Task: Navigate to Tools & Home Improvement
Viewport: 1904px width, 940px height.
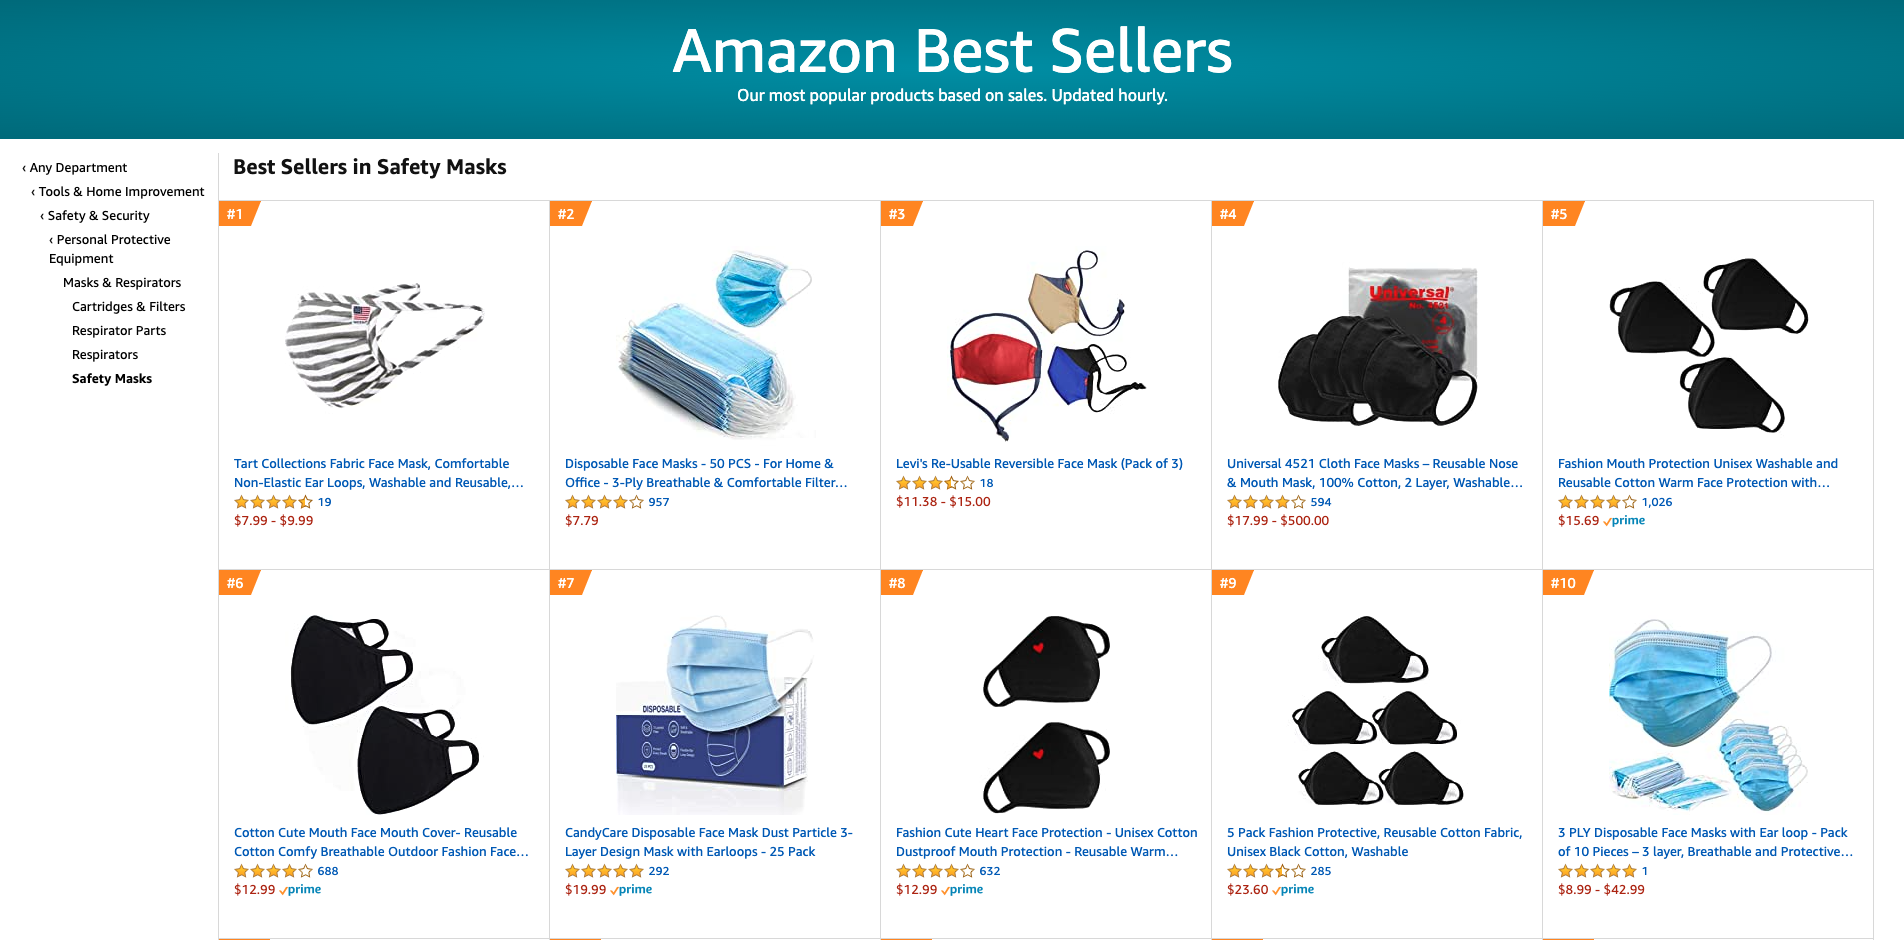Action: click(x=121, y=192)
